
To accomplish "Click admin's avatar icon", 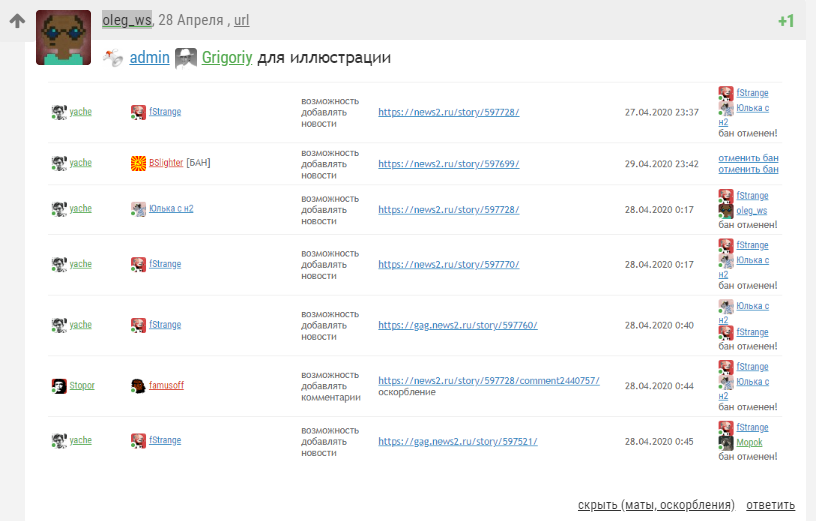I will [x=113, y=58].
